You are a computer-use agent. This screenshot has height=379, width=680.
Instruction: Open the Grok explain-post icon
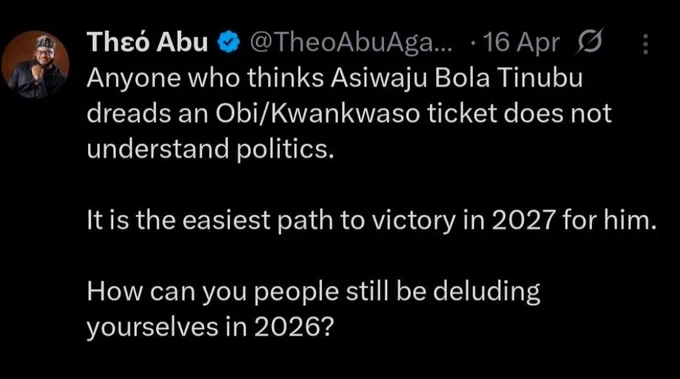tap(589, 41)
